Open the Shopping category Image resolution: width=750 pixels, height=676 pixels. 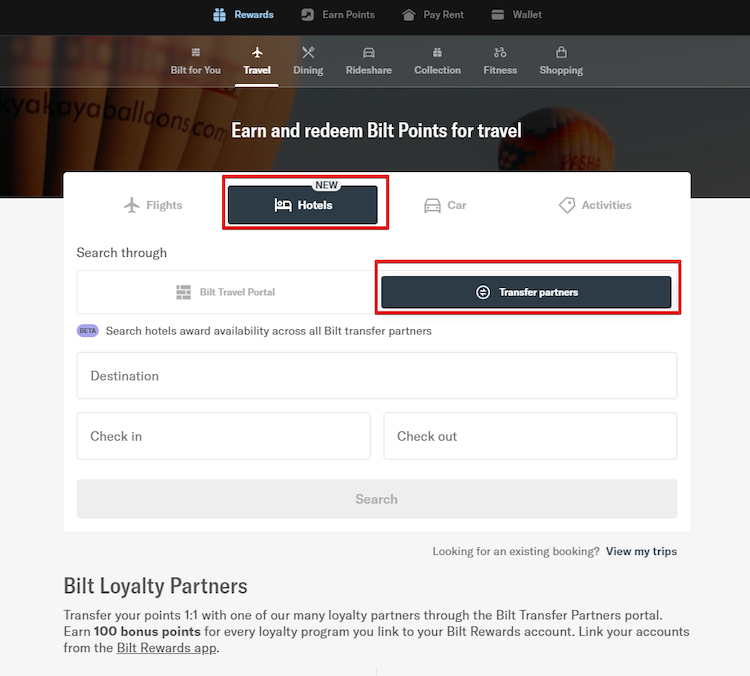(562, 61)
